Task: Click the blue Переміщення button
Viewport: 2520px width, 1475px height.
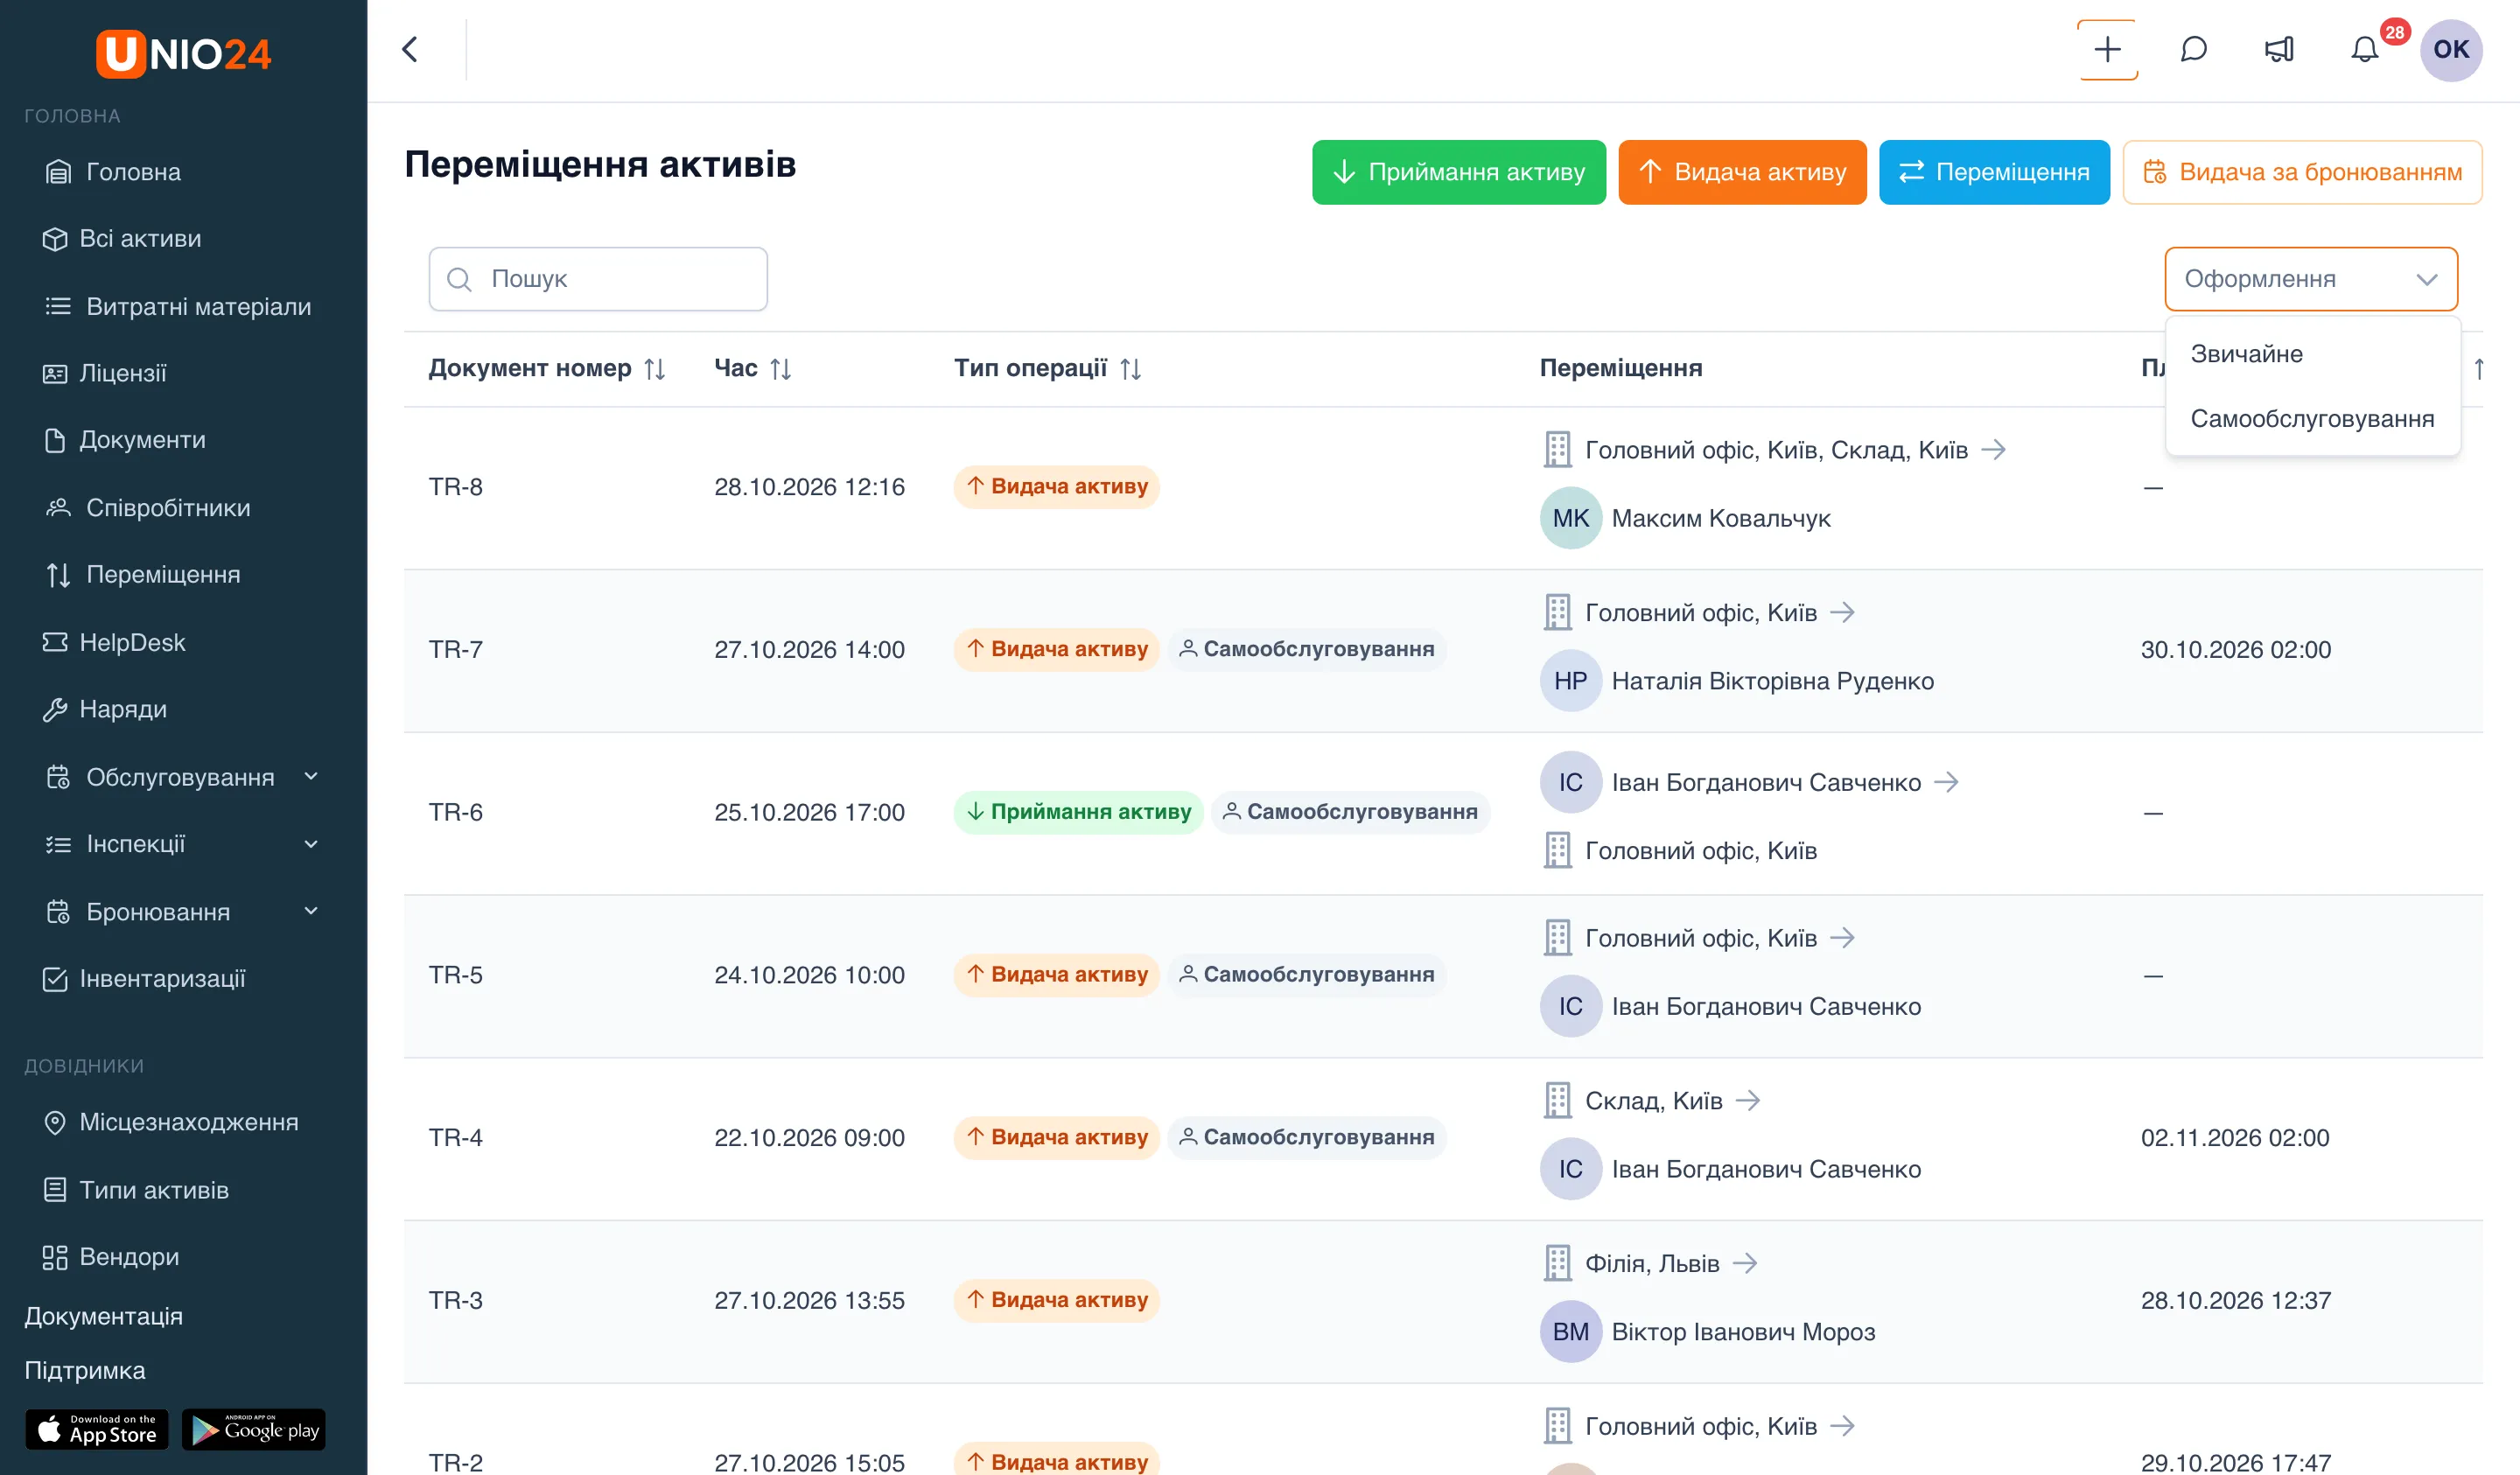Action: 1994,172
